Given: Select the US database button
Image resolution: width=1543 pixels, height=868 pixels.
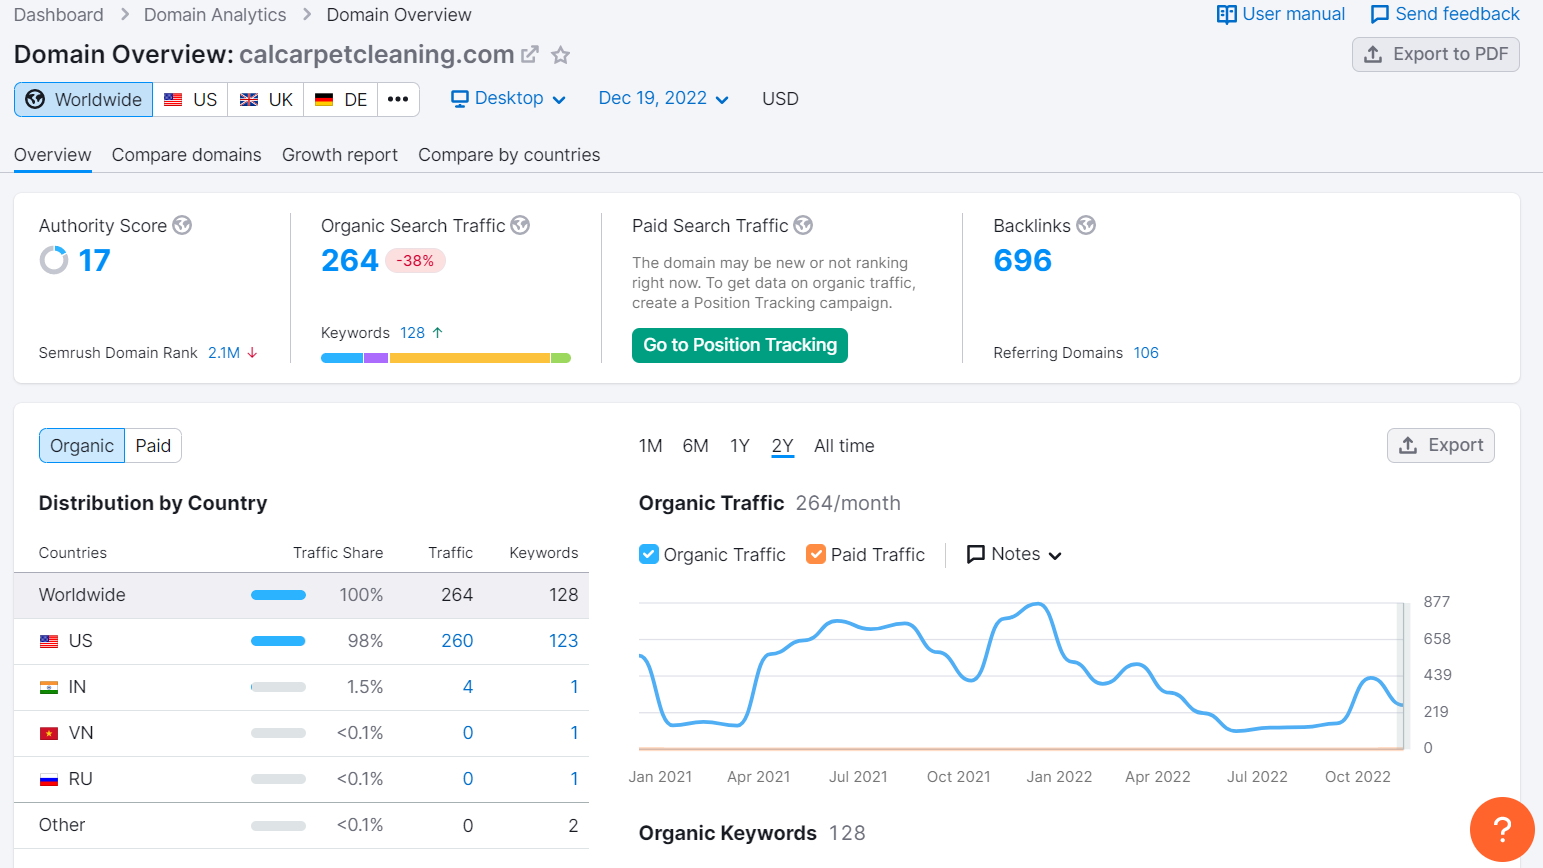Looking at the screenshot, I should coord(190,99).
